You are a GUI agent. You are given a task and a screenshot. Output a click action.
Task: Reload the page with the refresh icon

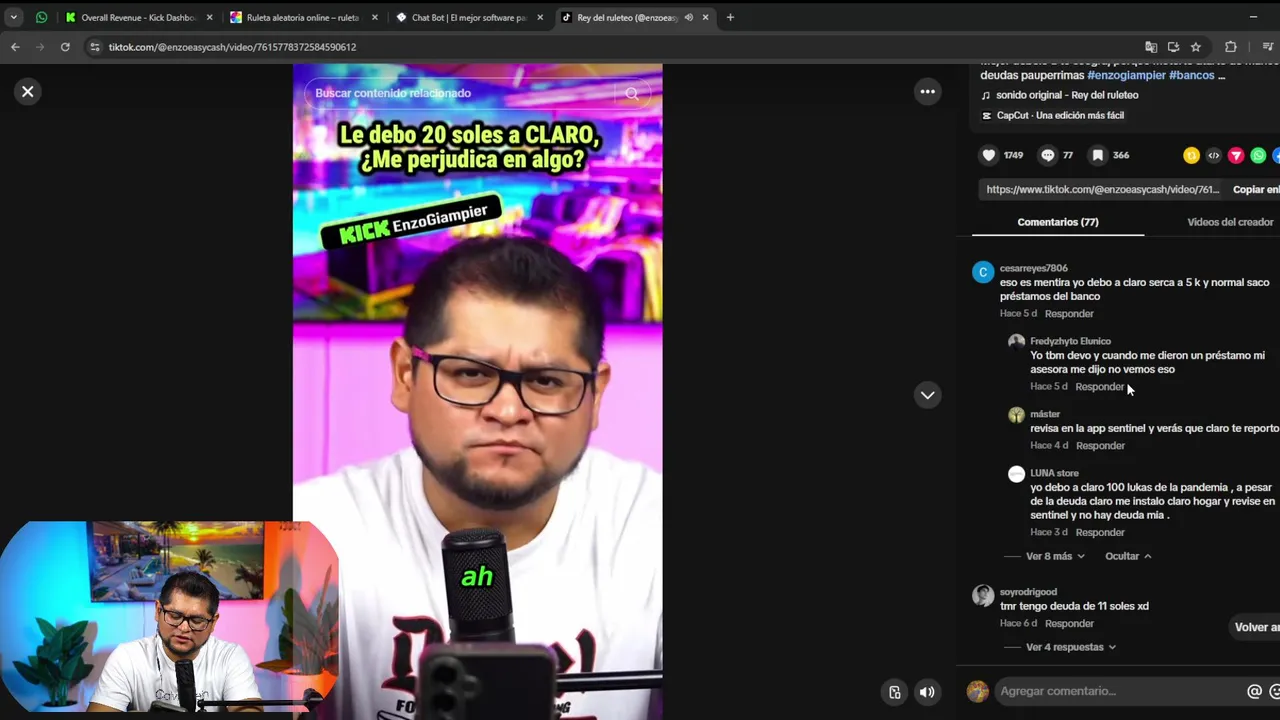(65, 47)
